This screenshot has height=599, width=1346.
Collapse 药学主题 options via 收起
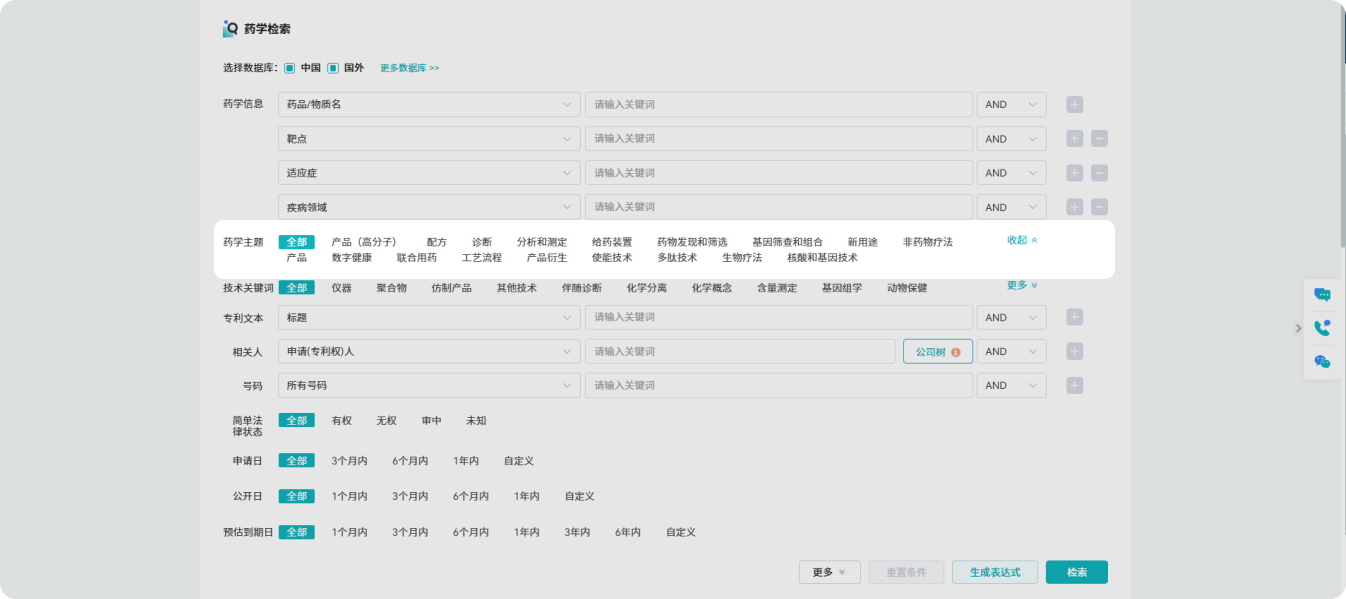click(x=1022, y=240)
